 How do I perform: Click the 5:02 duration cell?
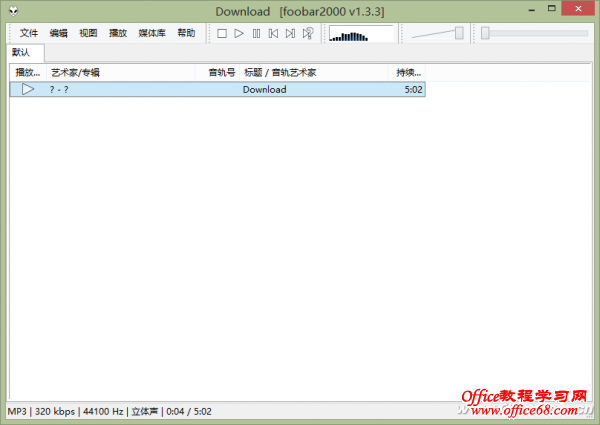click(413, 90)
